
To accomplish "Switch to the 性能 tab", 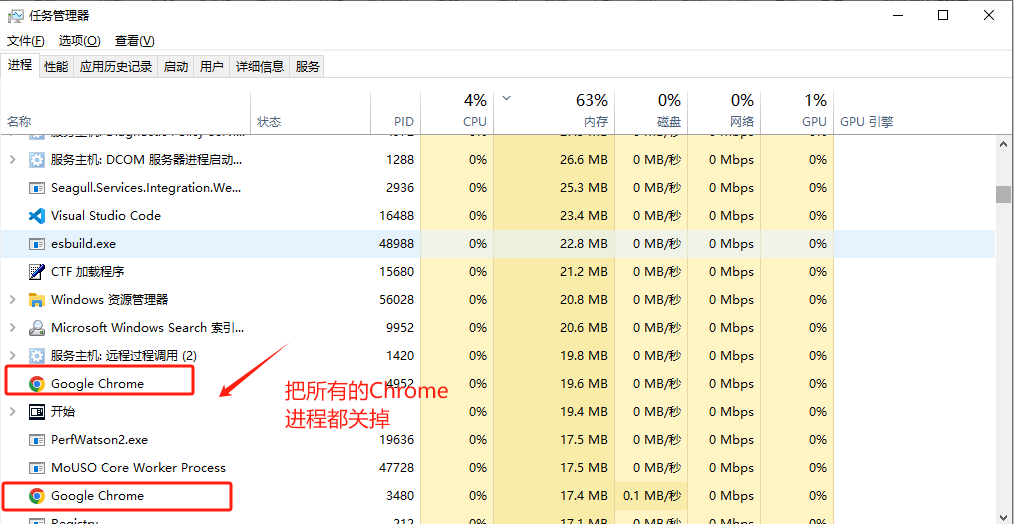I will [x=56, y=66].
